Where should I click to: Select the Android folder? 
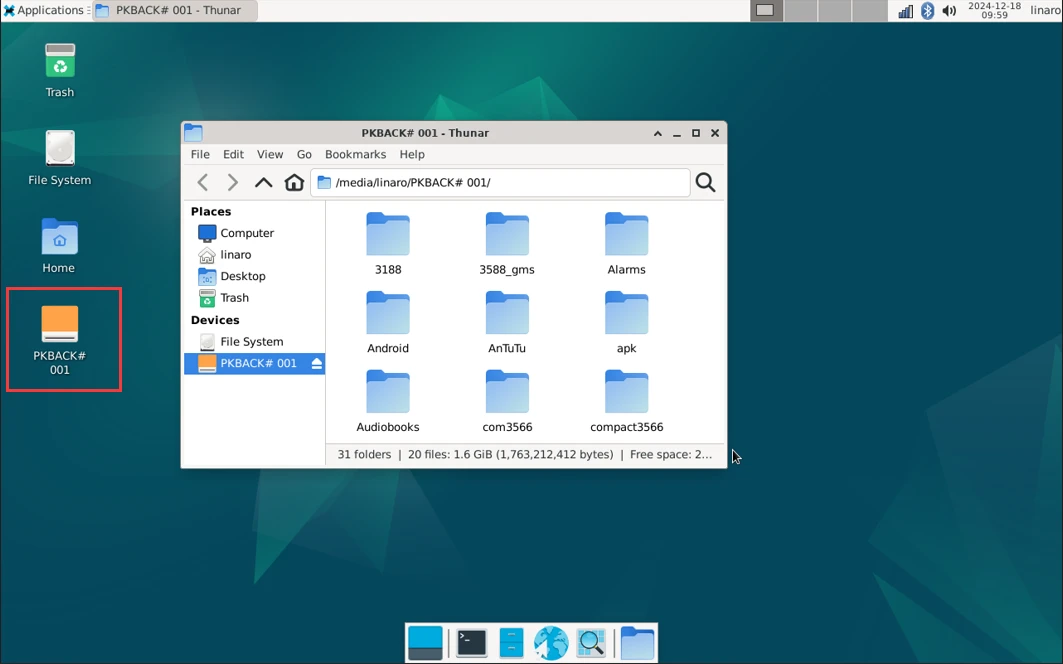(x=388, y=322)
